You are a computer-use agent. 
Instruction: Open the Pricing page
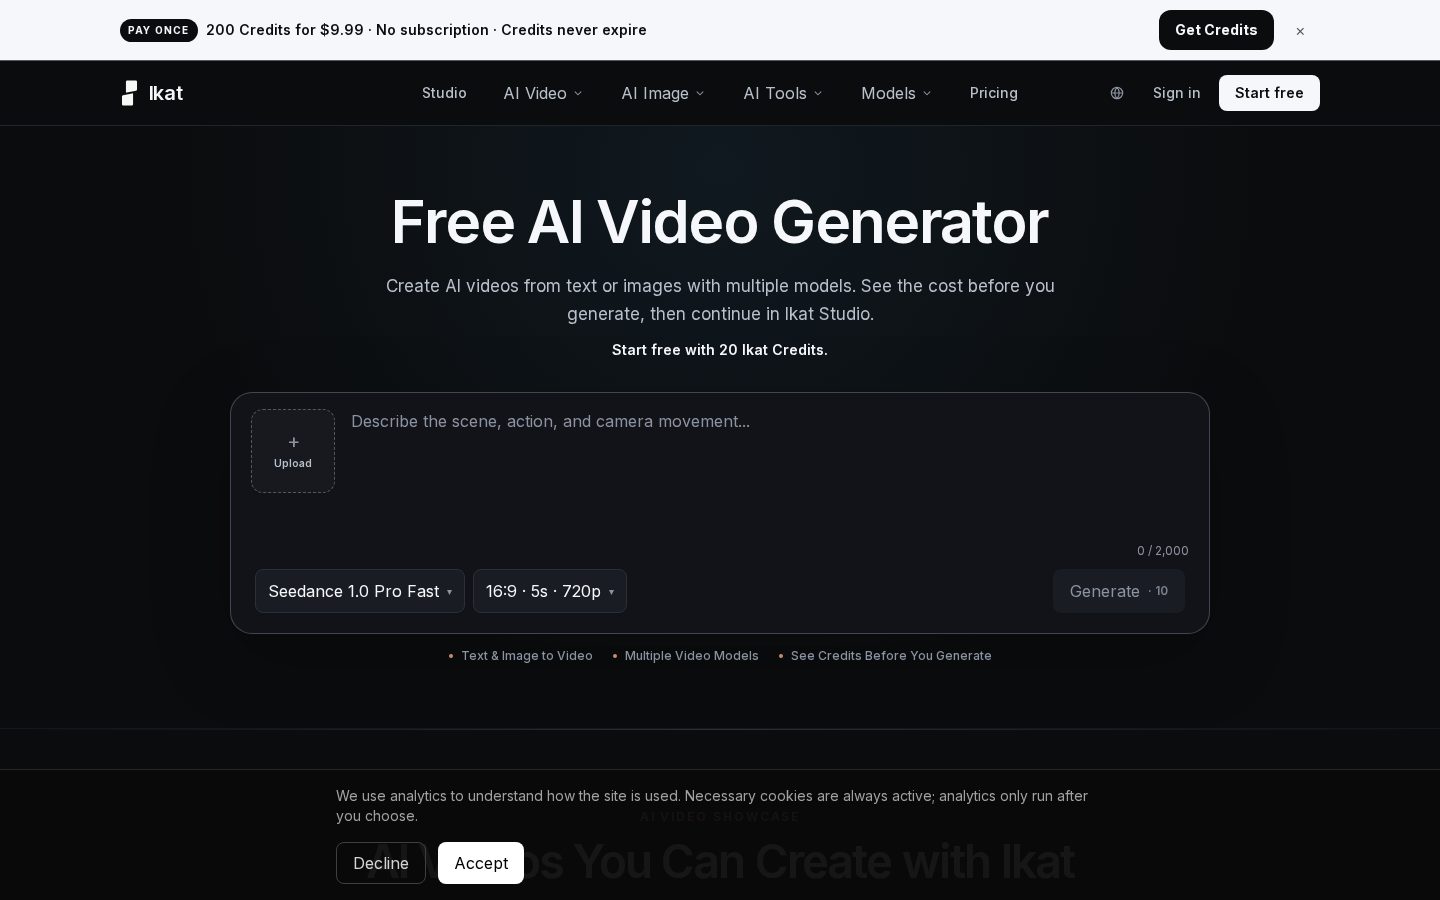point(994,93)
